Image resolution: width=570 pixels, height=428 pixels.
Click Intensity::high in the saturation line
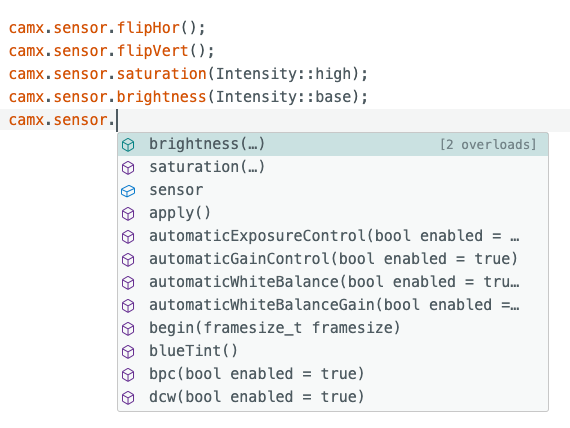[284, 74]
